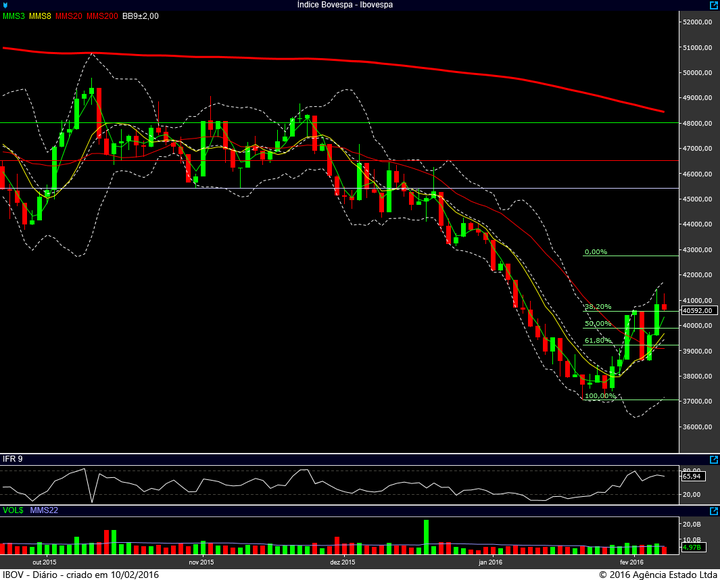720x580 pixels.
Task: Select the BB9±2,00 Bollinger label
Action: 141,16
